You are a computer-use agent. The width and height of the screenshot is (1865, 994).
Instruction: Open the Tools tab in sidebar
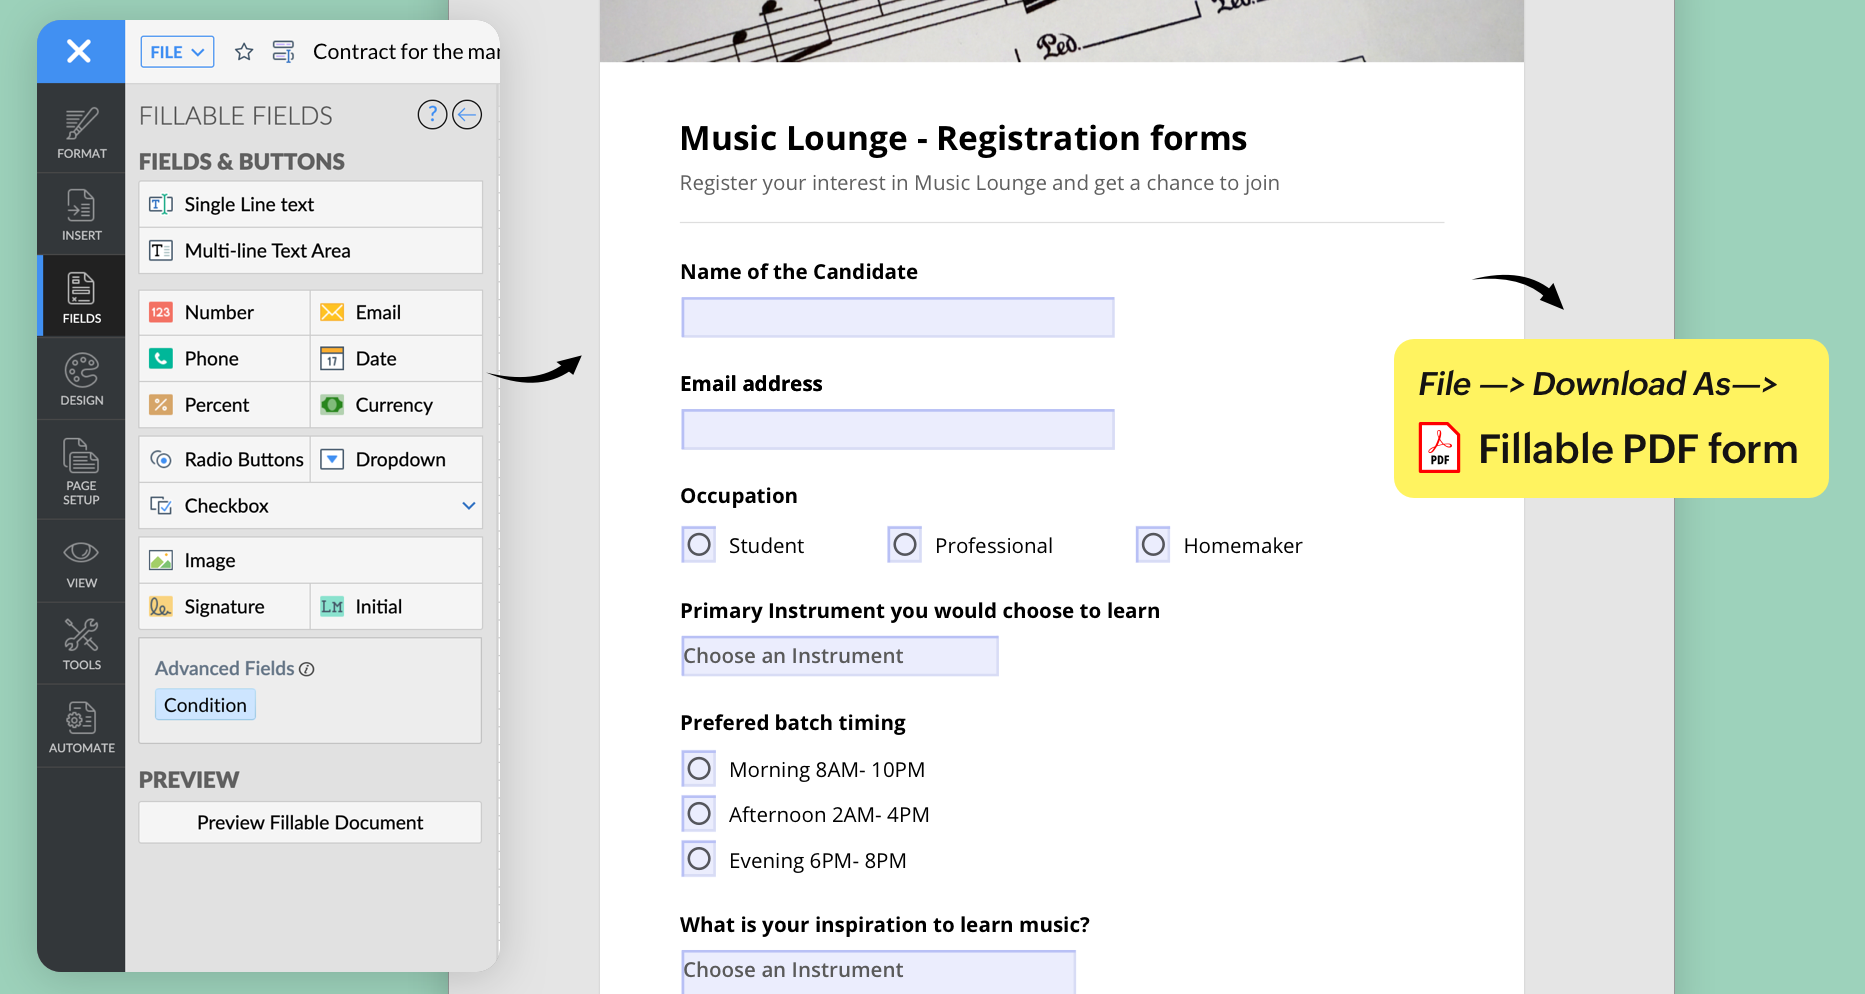tap(82, 644)
